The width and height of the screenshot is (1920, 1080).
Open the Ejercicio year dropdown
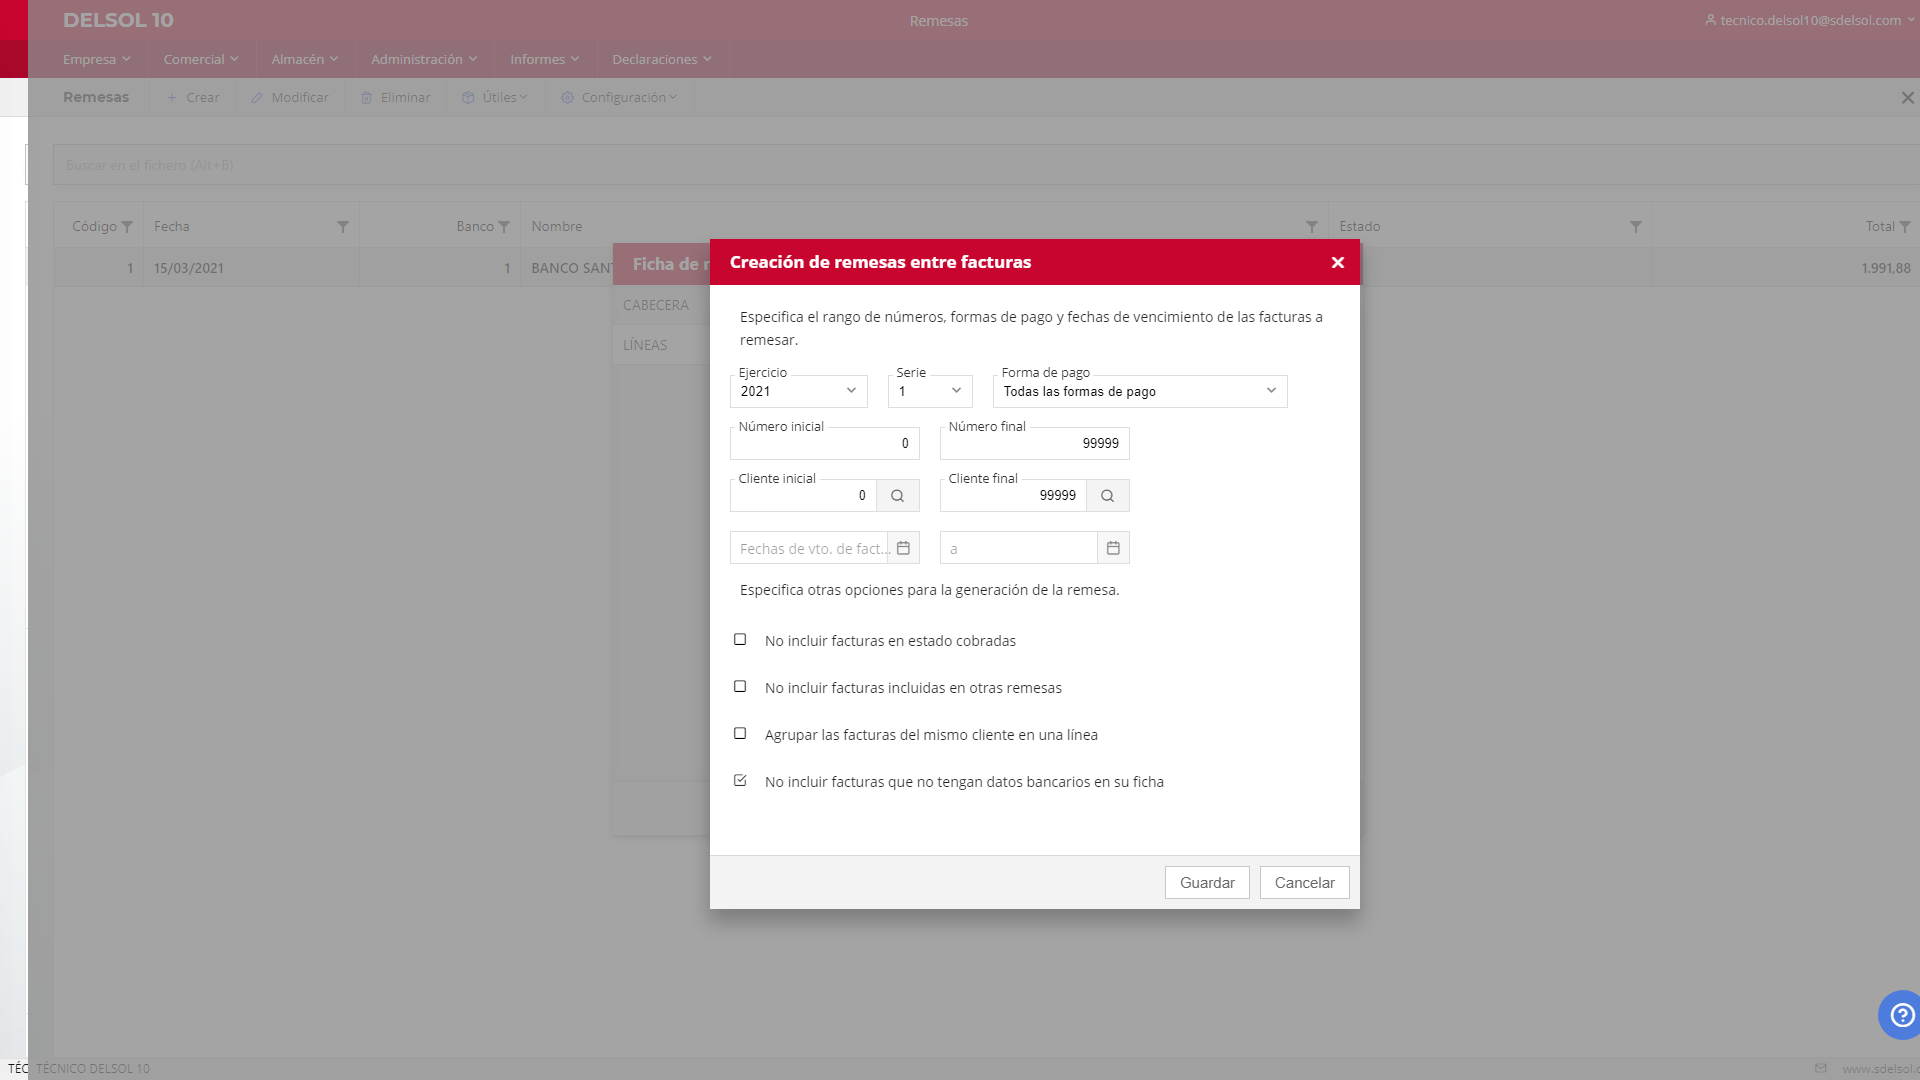(798, 391)
